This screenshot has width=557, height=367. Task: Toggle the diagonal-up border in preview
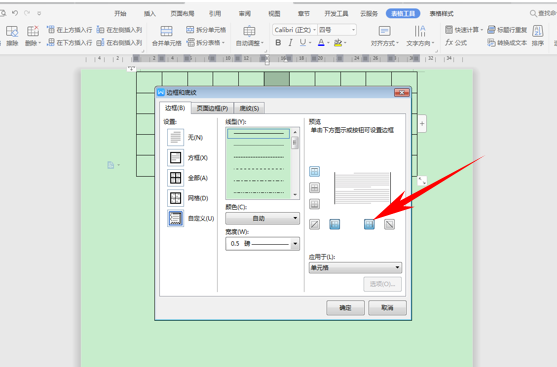314,224
